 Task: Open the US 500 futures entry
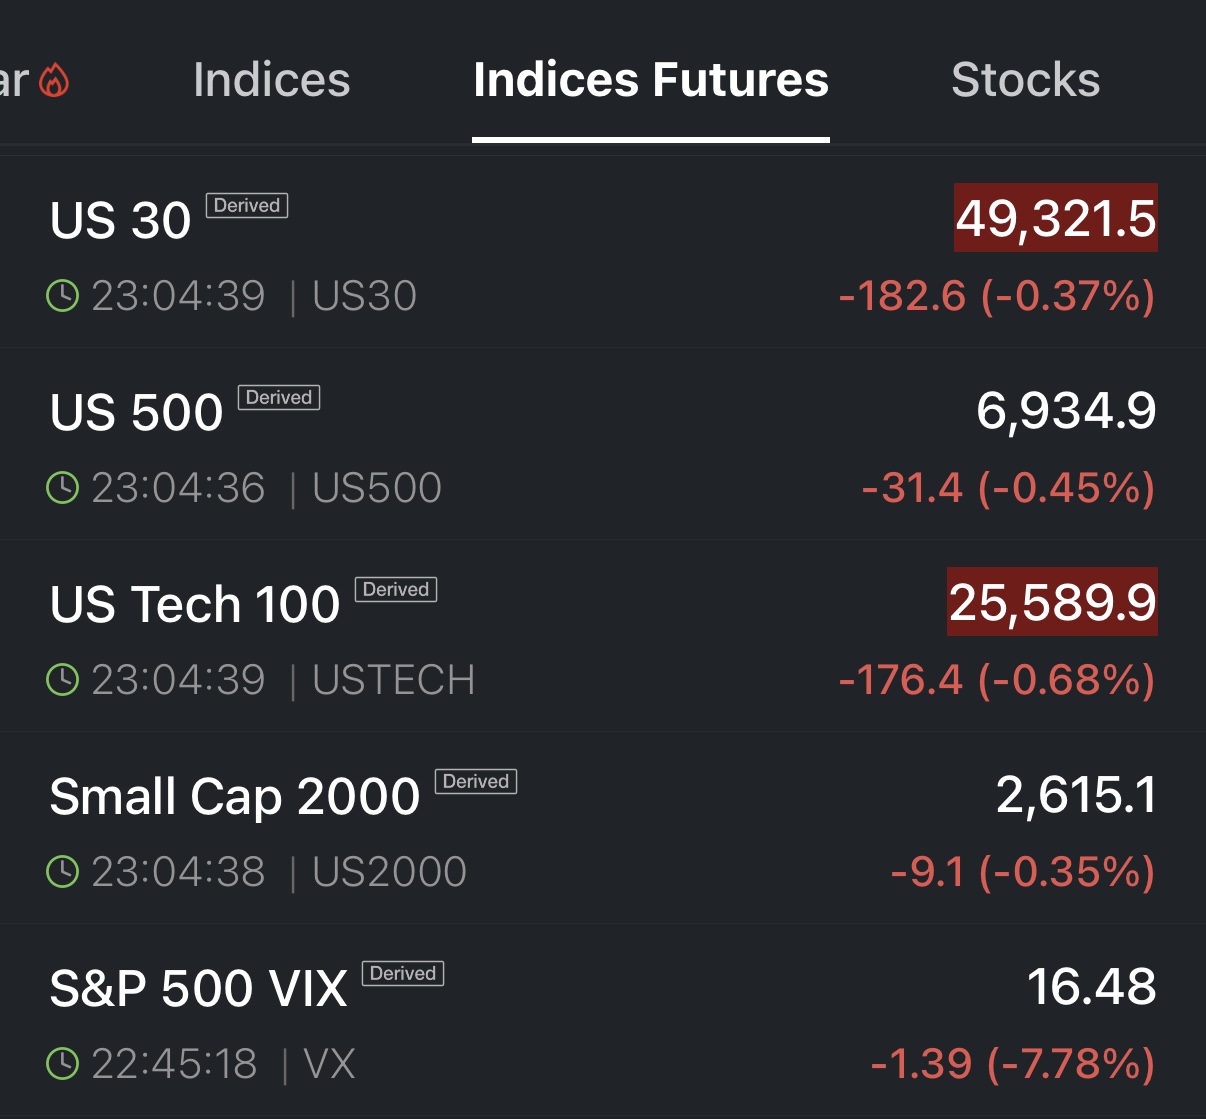[x=137, y=413]
